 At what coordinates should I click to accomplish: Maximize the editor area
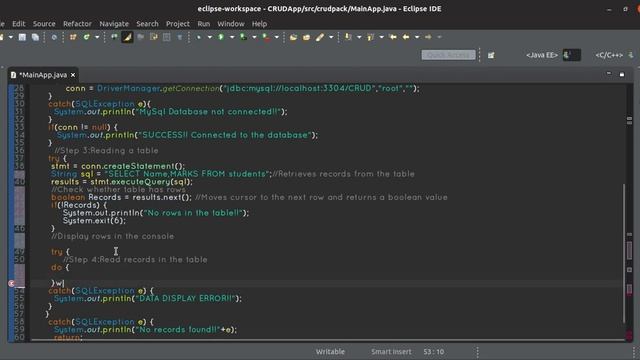tap(622, 74)
